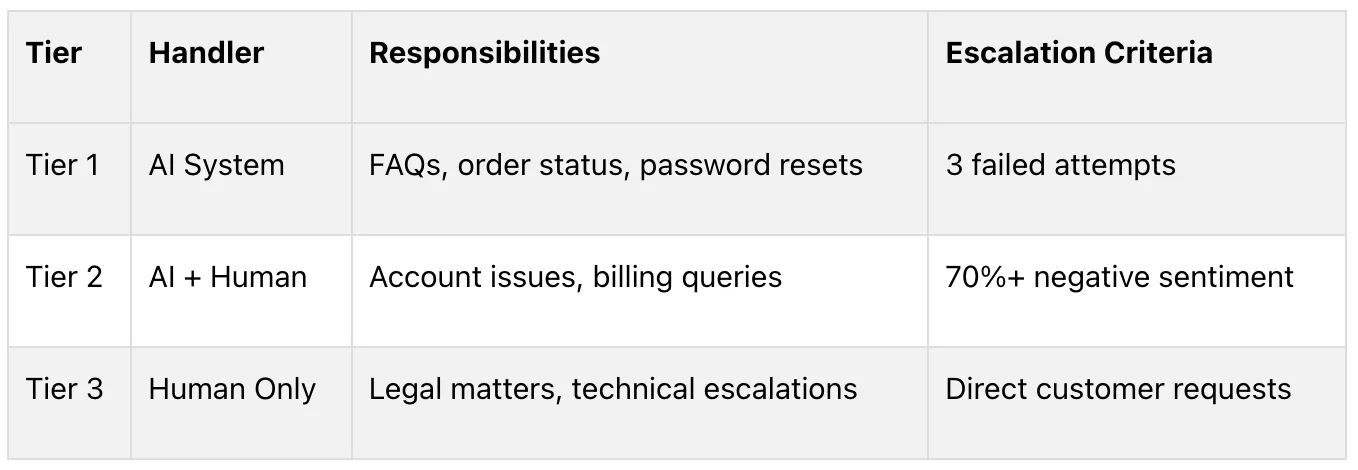Click the Tier column header
The image size is (1358, 470).
point(69,67)
